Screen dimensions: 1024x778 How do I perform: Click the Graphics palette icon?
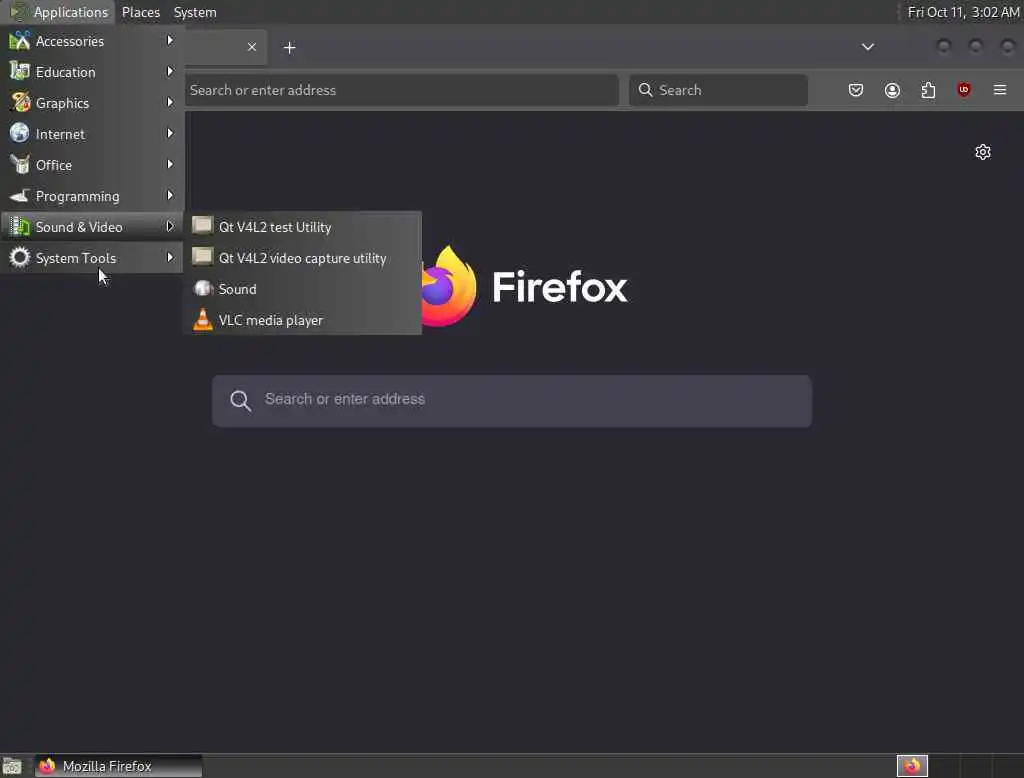[20, 102]
